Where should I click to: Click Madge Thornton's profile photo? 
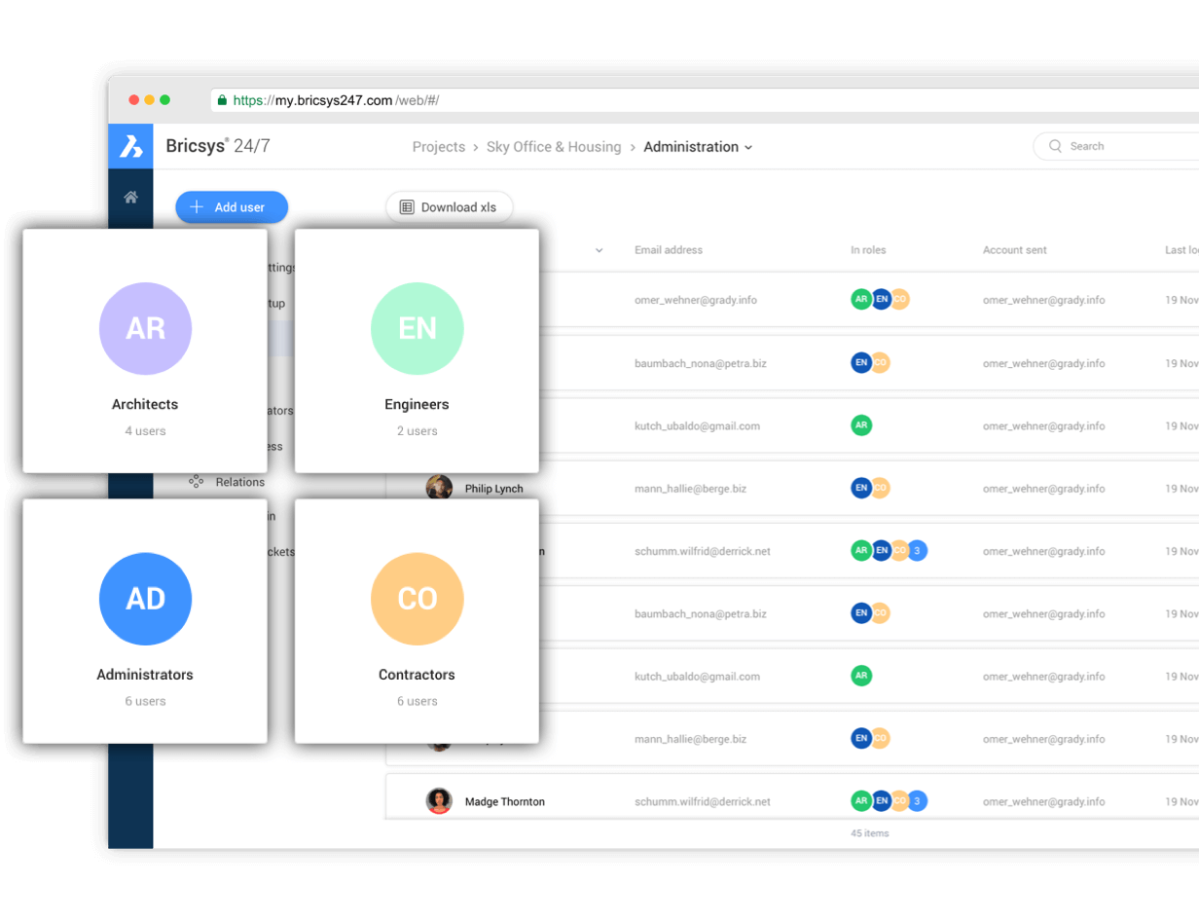pyautogui.click(x=439, y=801)
